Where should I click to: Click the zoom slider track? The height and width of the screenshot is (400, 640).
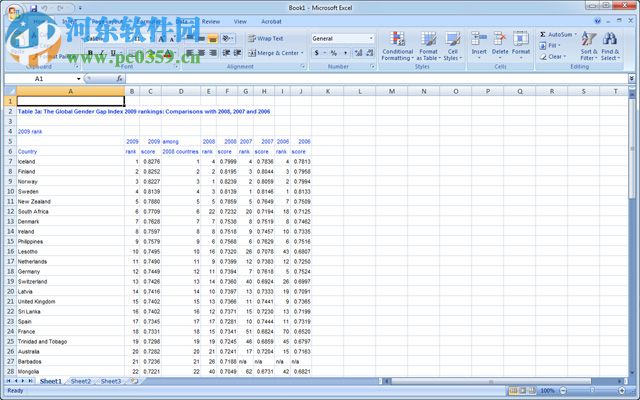[x=592, y=391]
